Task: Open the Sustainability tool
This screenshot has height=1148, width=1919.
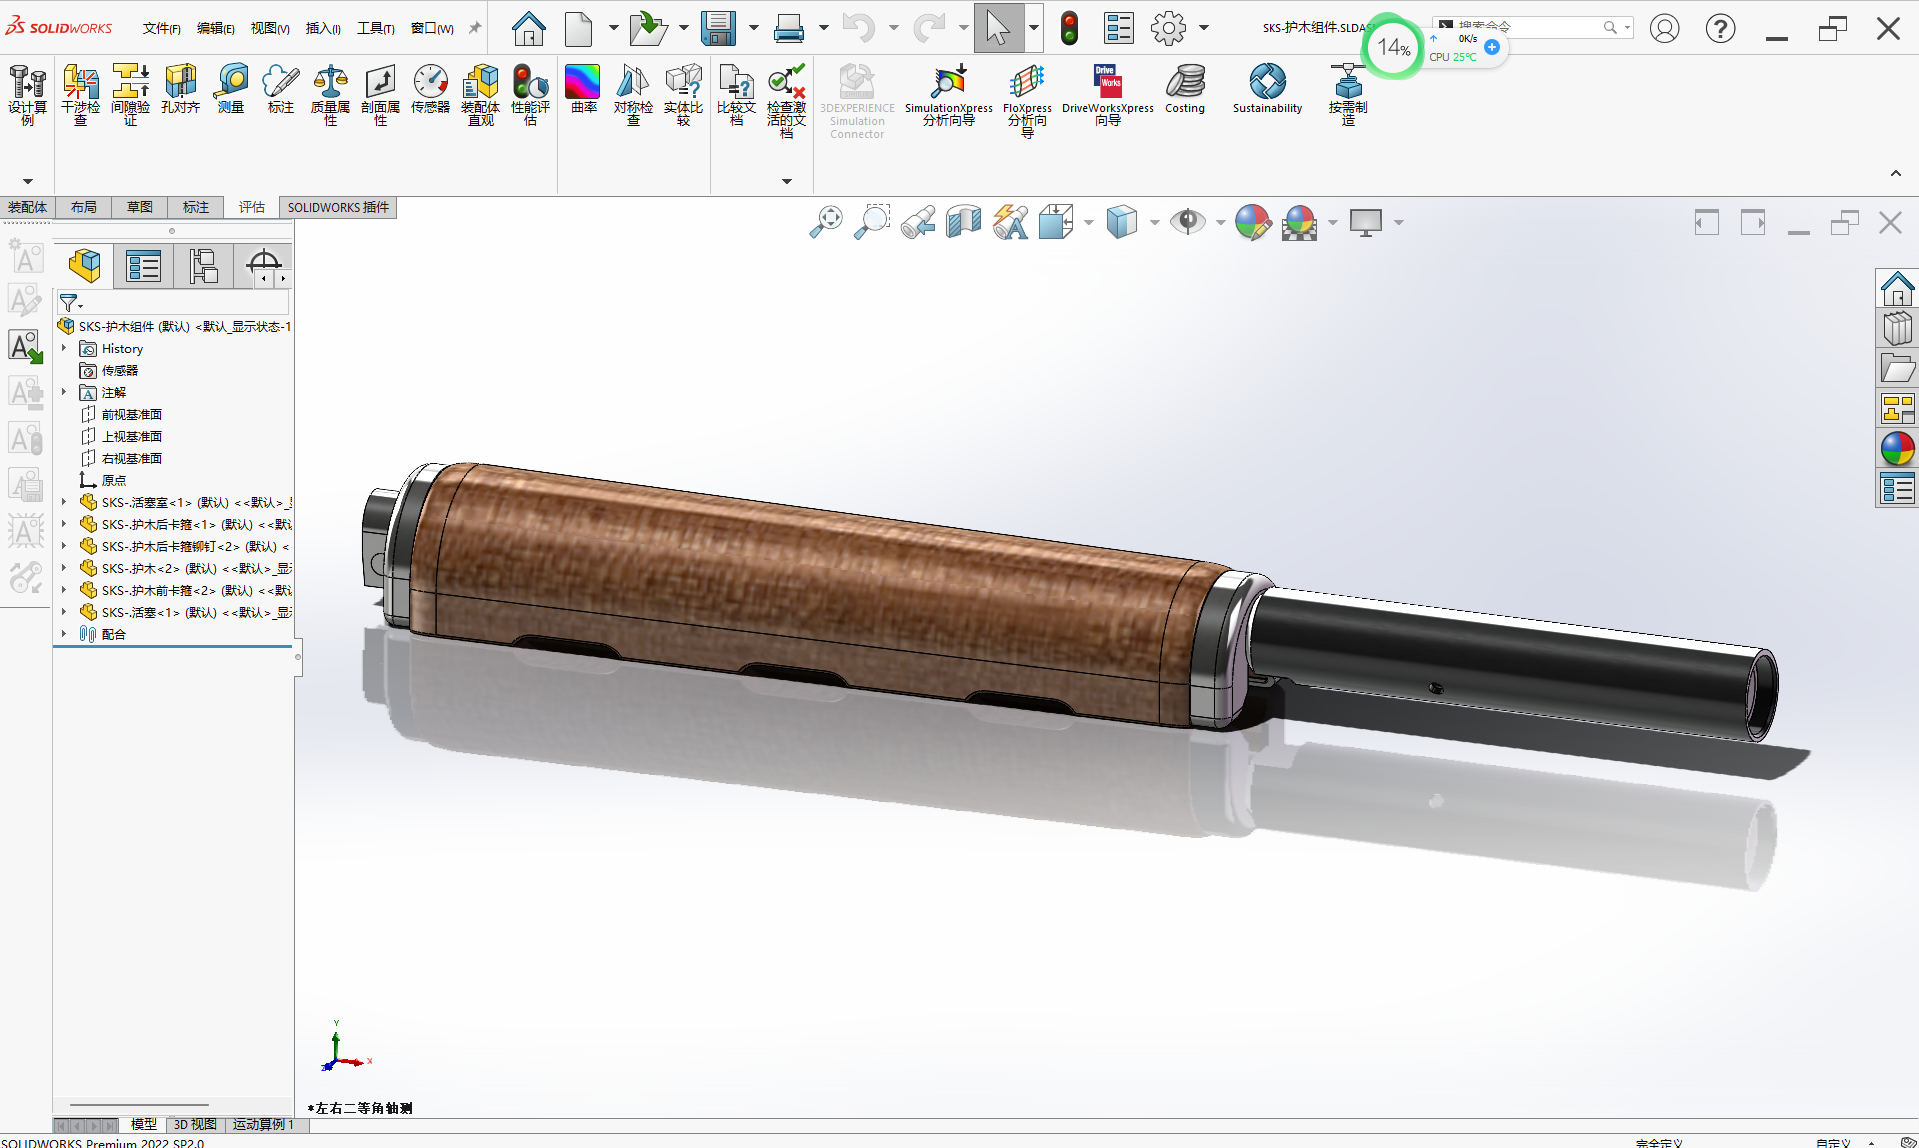Action: [1267, 89]
